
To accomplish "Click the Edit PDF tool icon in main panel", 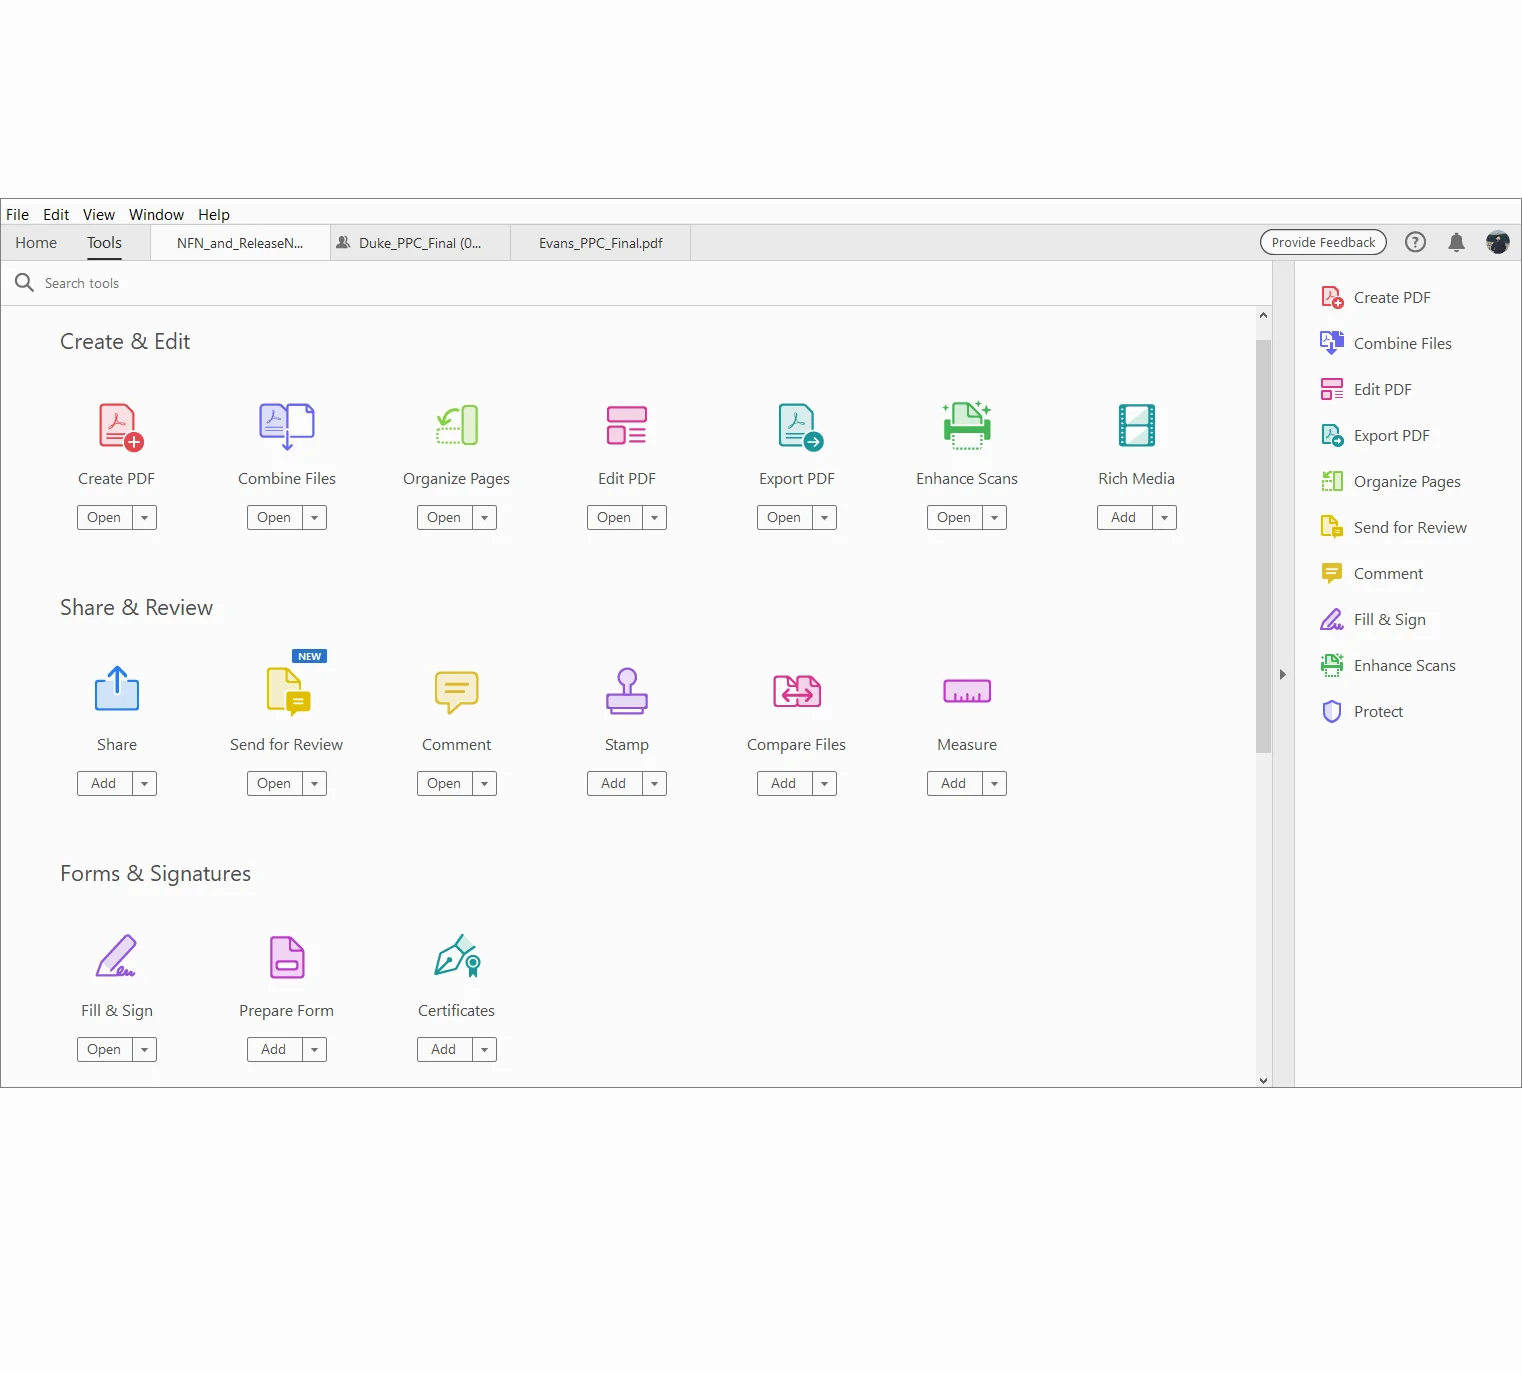I will click(627, 426).
